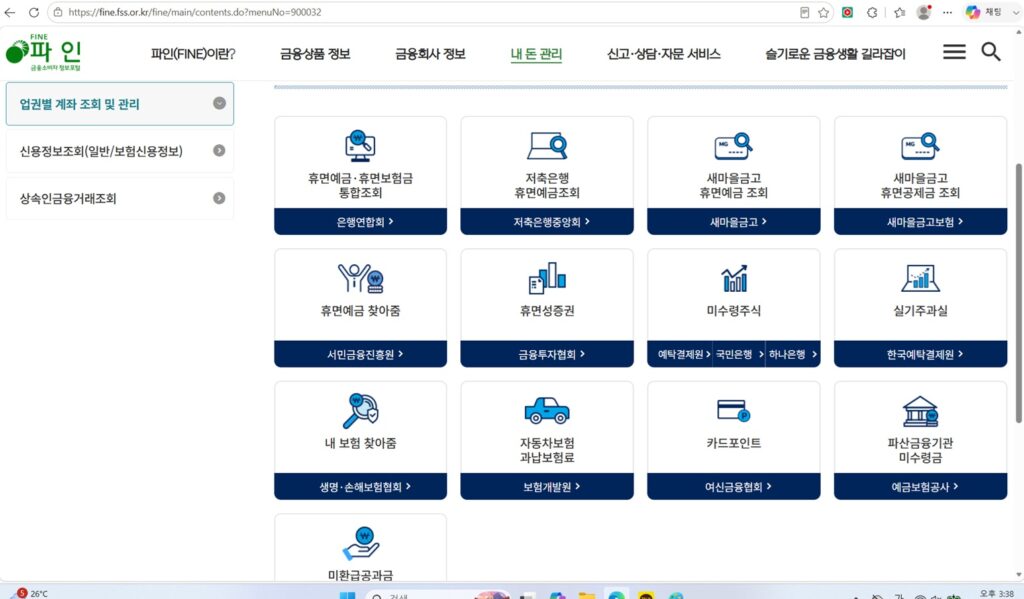Screen dimensions: 1024x599
Task: Click the 내 보험 찾아줌 magnifier icon
Action: point(360,410)
